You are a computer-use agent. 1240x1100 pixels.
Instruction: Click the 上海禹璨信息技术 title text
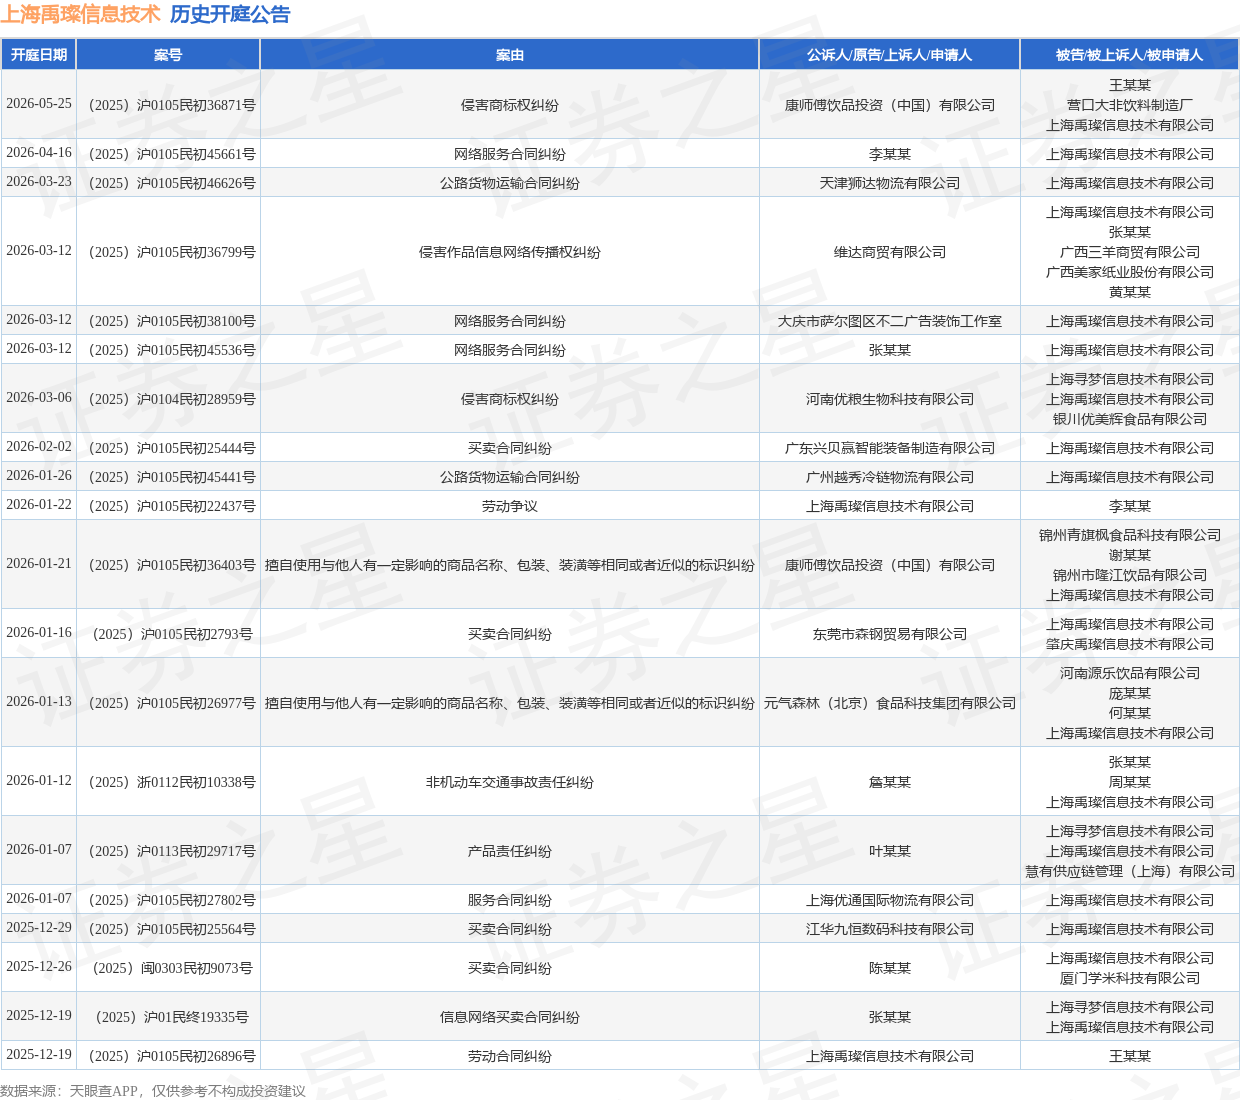(80, 15)
